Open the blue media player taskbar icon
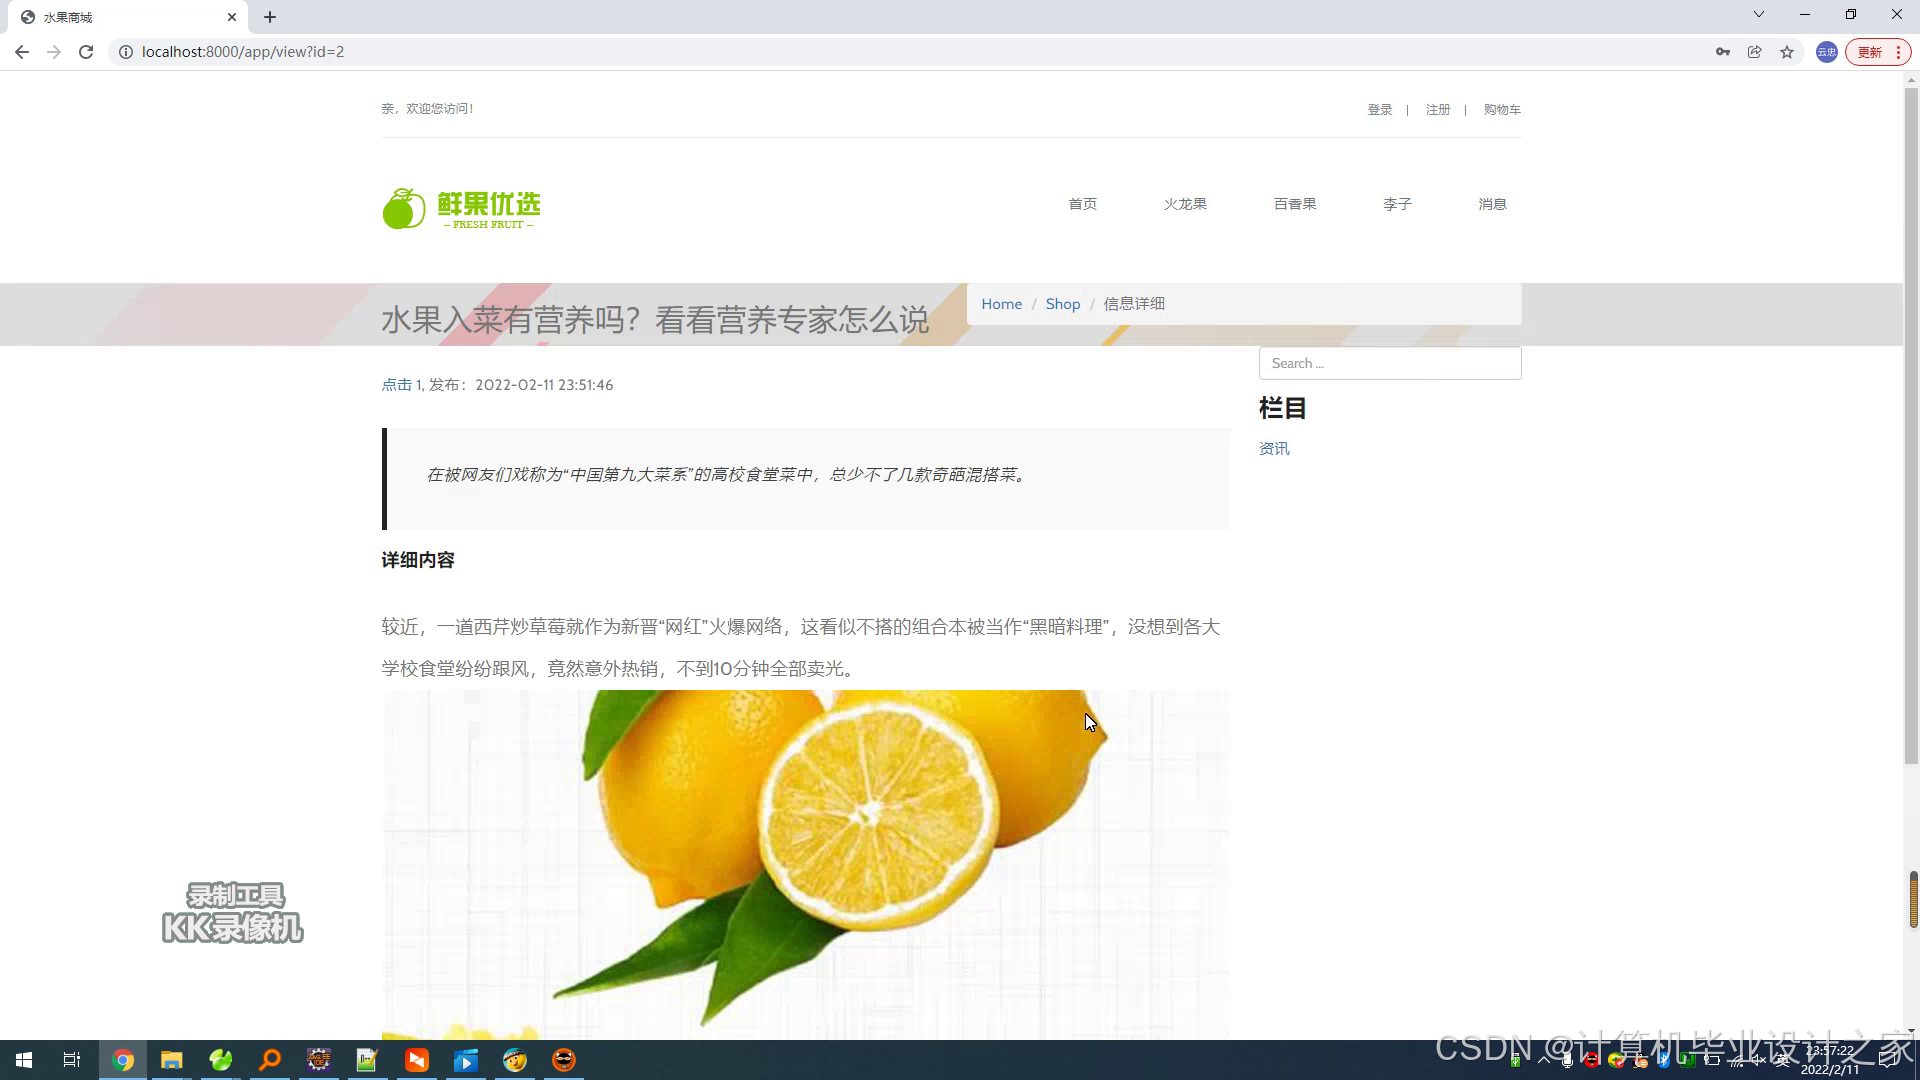The image size is (1920, 1080). (466, 1060)
